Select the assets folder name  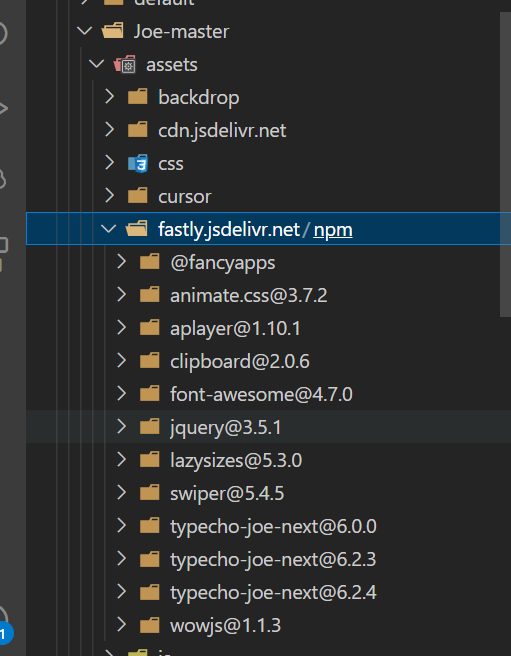[172, 64]
